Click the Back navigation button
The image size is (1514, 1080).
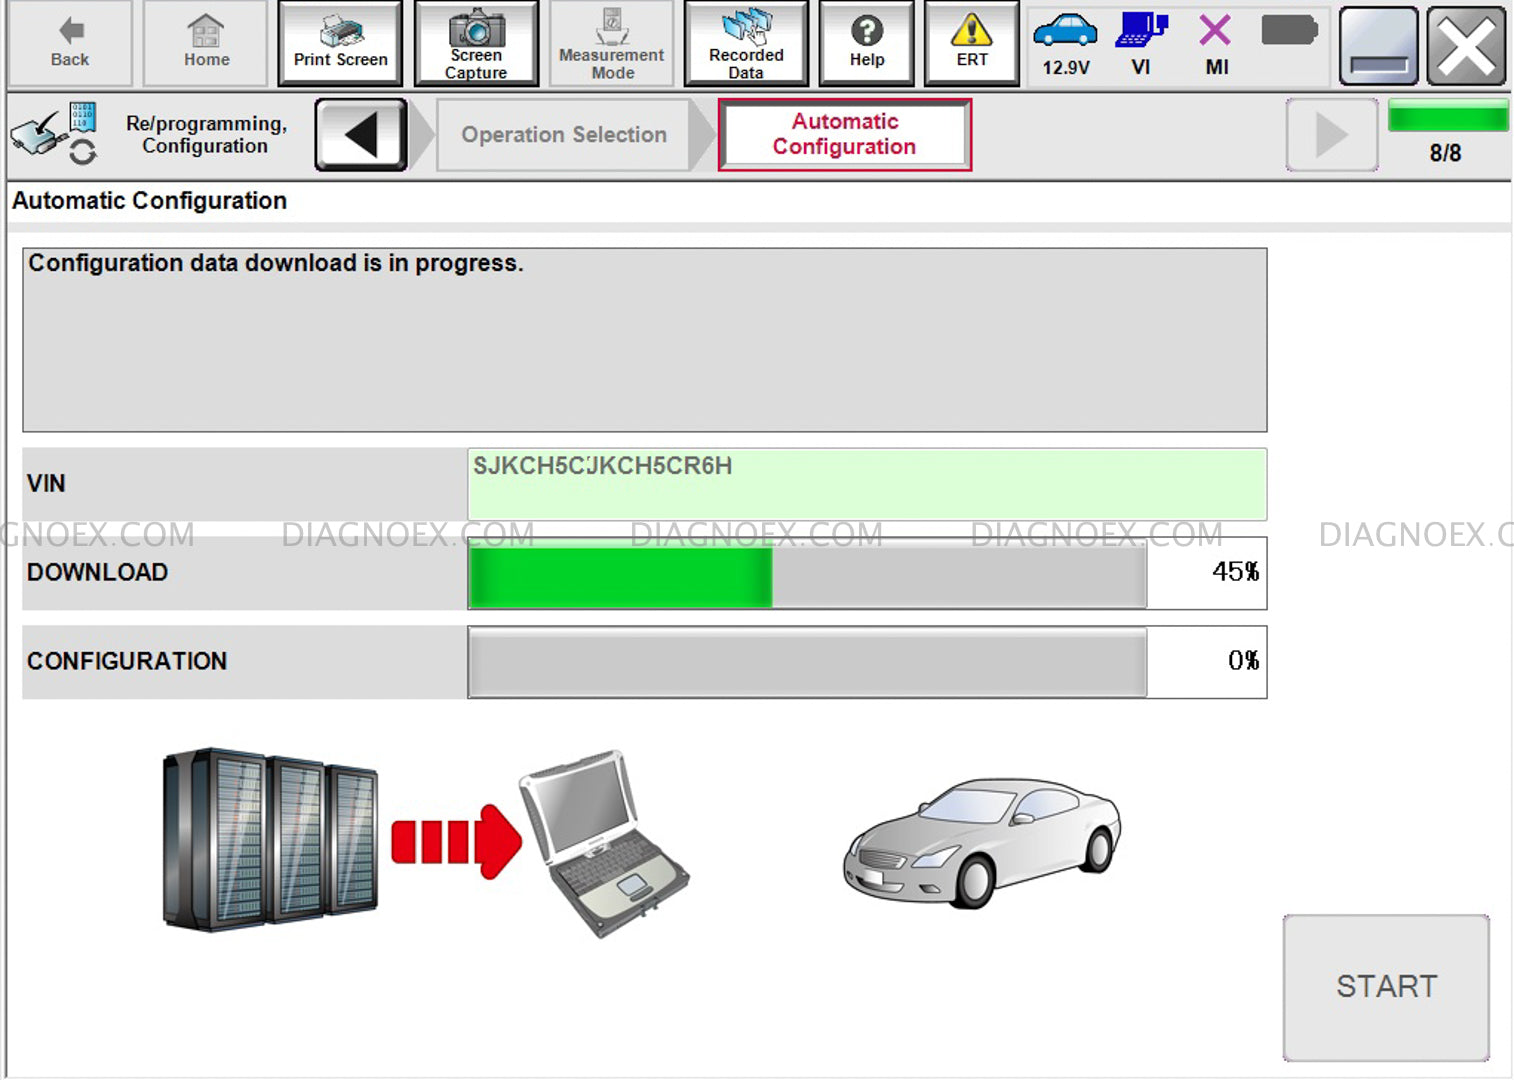click(67, 43)
